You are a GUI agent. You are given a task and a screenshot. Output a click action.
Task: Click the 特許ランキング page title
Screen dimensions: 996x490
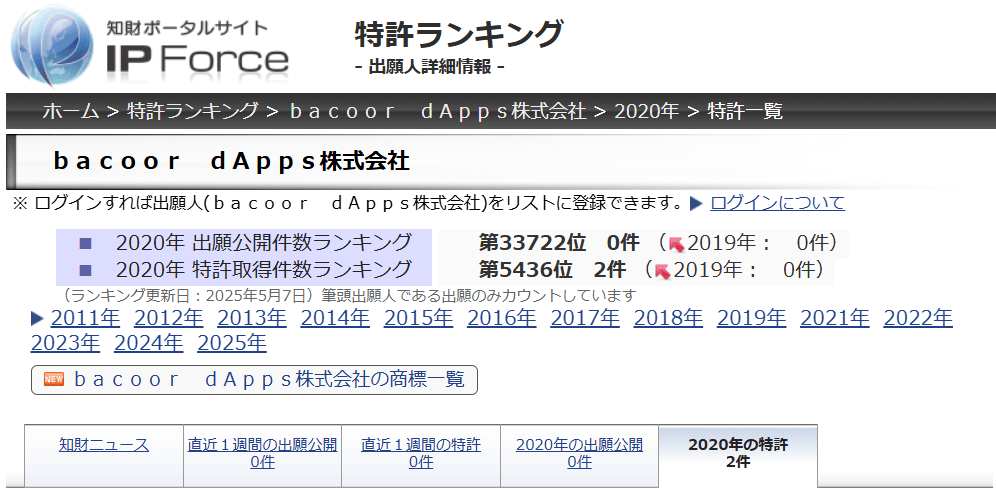pos(459,34)
